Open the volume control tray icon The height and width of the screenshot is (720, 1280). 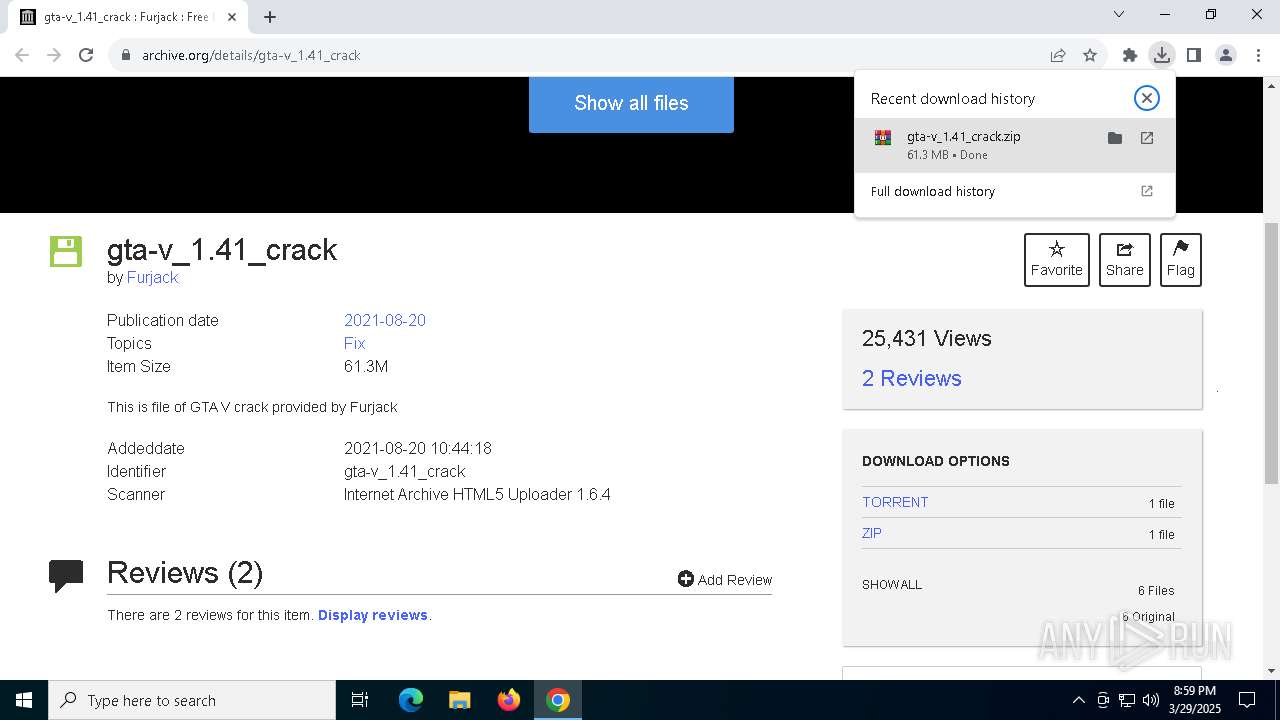coord(1151,700)
